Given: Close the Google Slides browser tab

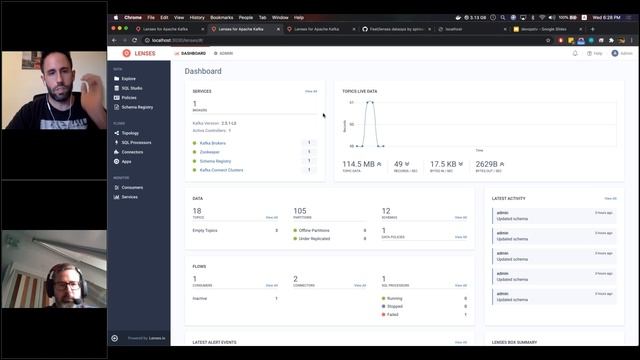Looking at the screenshot, I should [580, 29].
